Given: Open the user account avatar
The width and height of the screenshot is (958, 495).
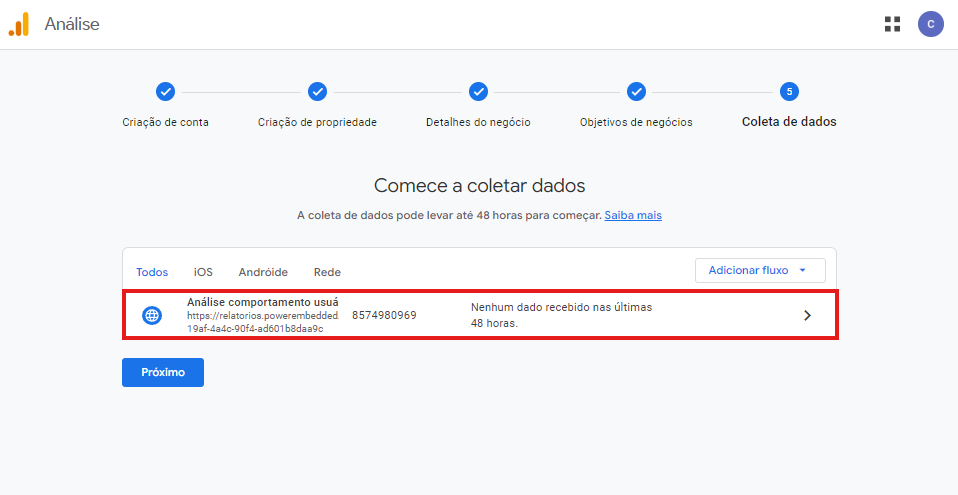Looking at the screenshot, I should tap(930, 24).
